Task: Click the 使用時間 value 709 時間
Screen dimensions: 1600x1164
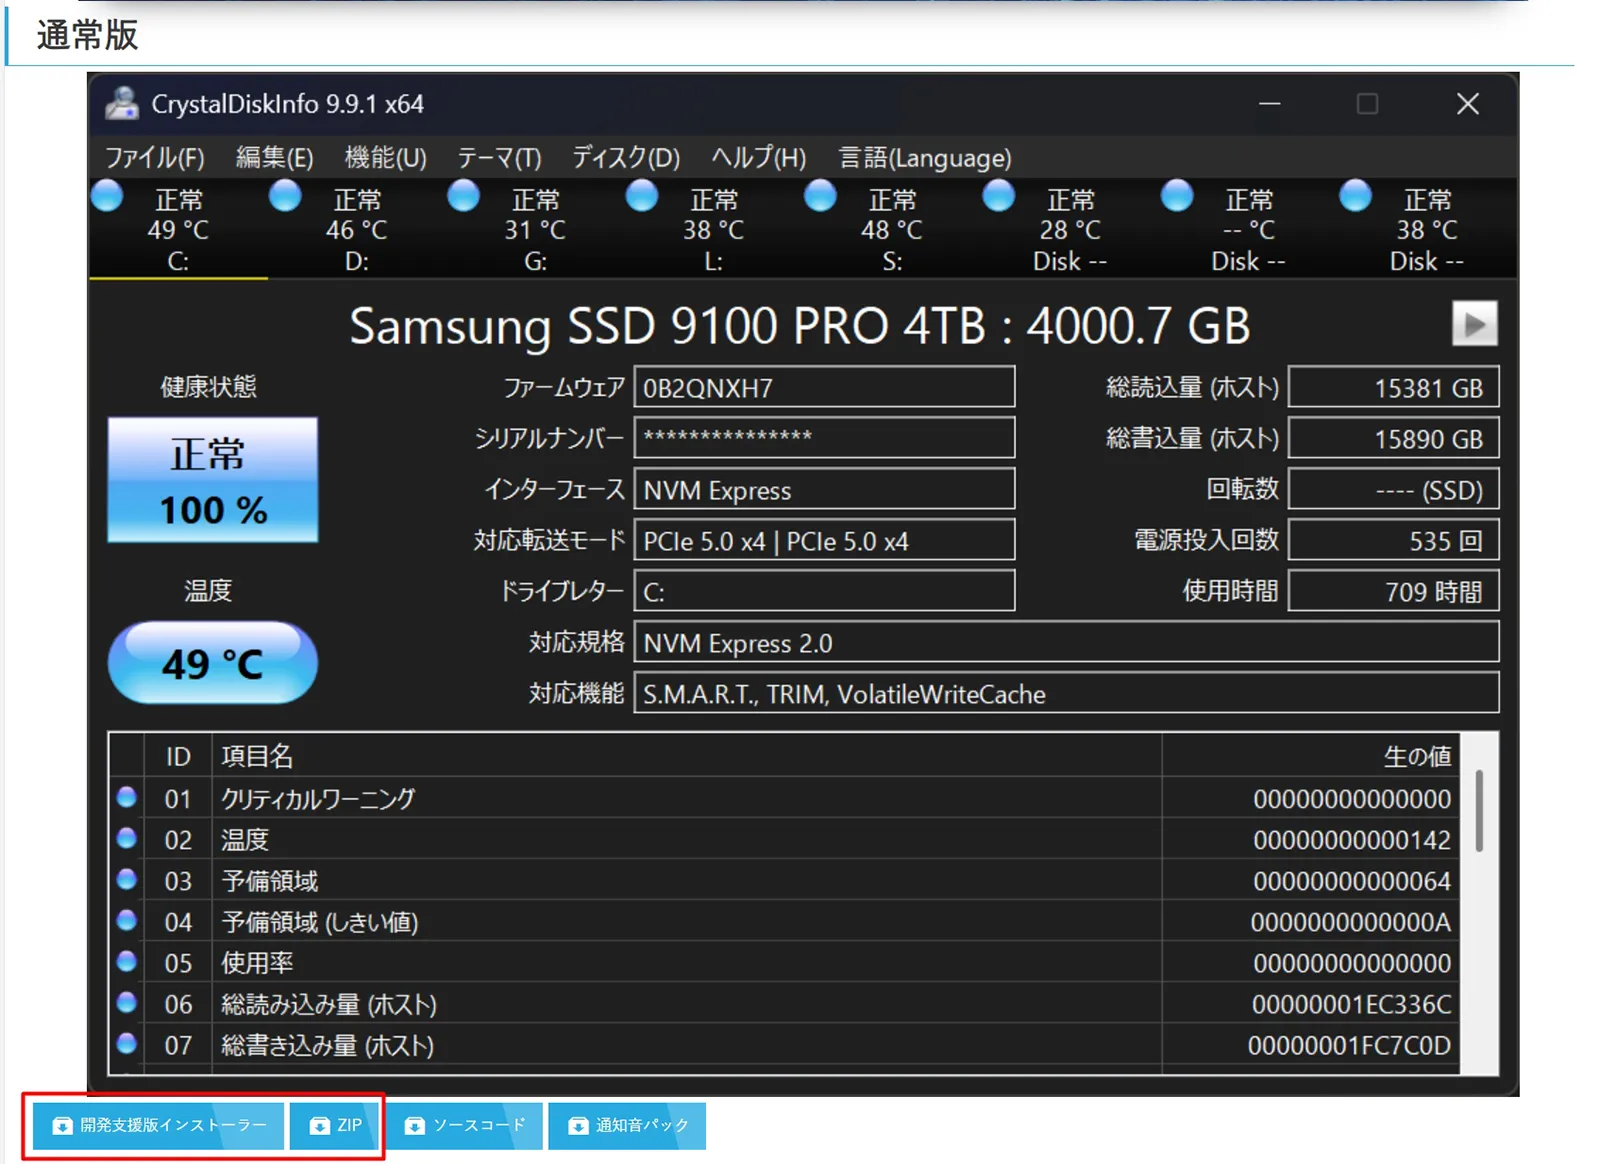Action: click(x=1393, y=591)
